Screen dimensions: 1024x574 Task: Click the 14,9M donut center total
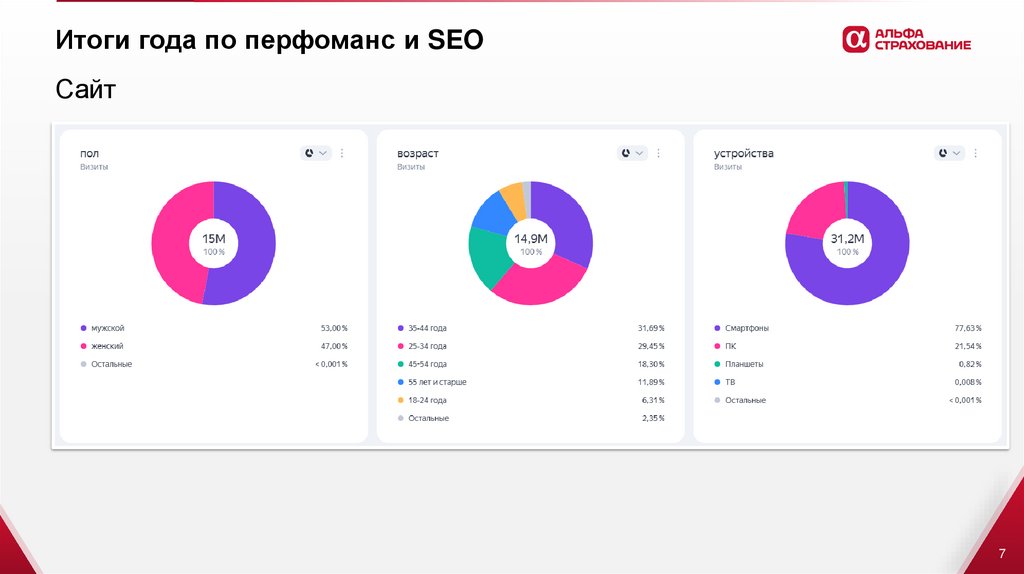pos(531,239)
